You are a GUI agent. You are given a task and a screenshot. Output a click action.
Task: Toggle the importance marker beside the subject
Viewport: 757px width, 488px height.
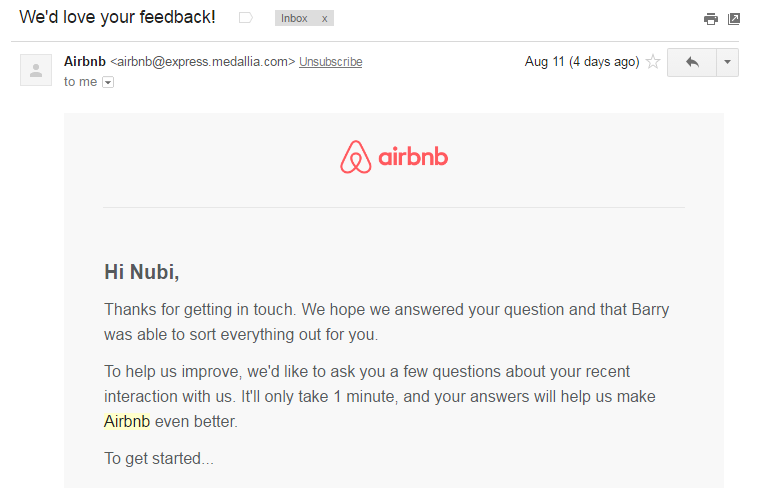tap(246, 18)
